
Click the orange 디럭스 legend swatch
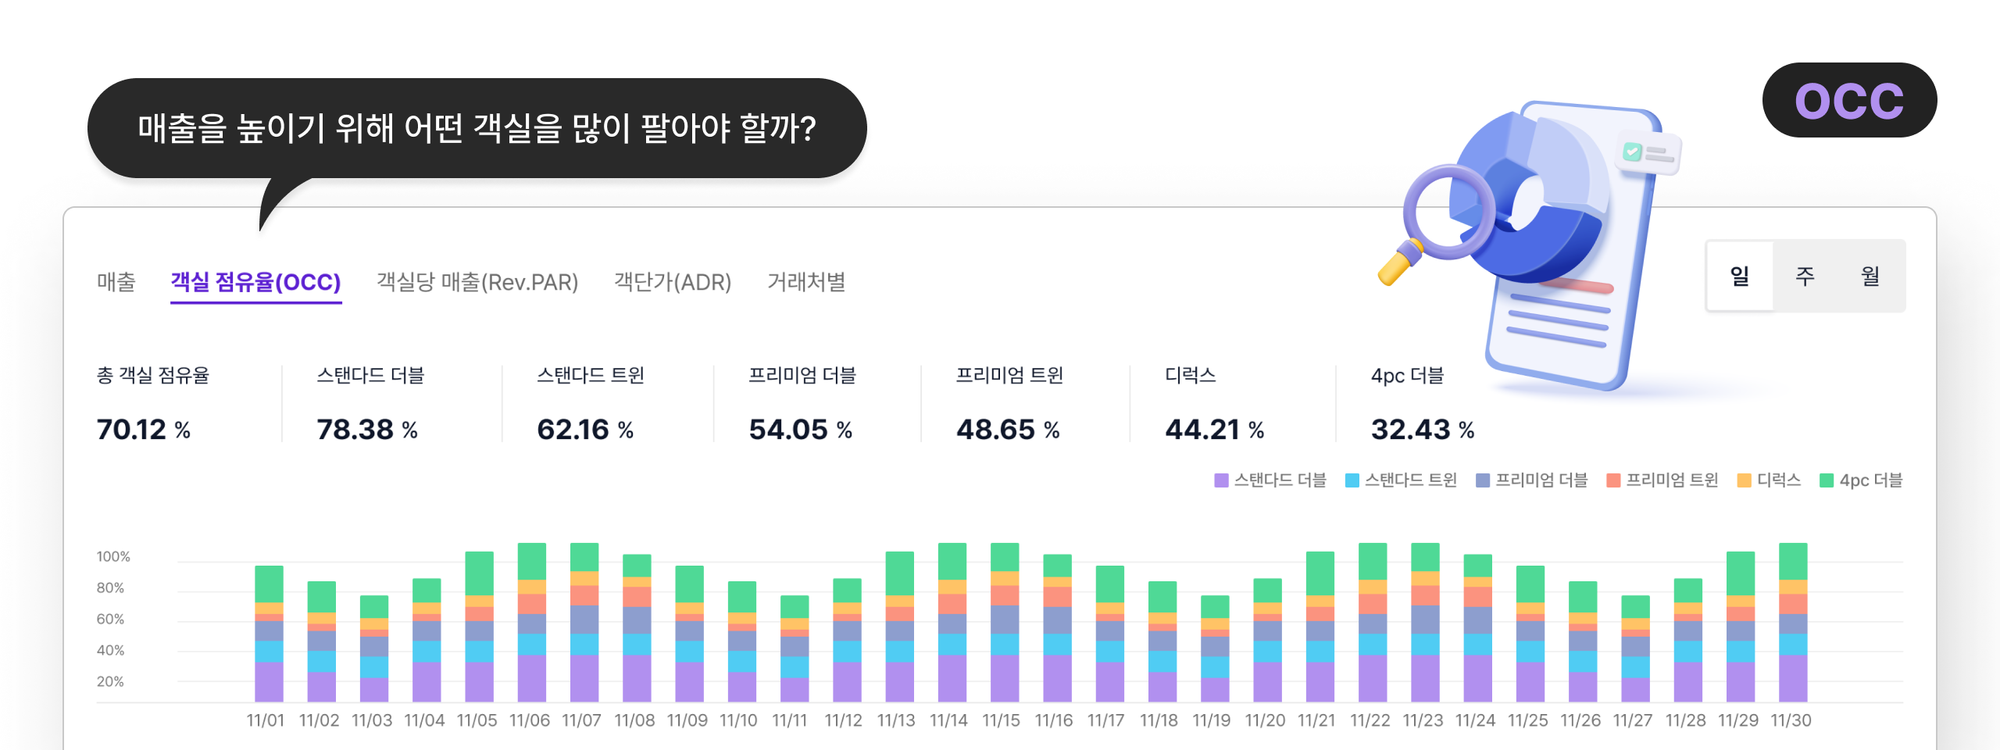[x=1744, y=481]
